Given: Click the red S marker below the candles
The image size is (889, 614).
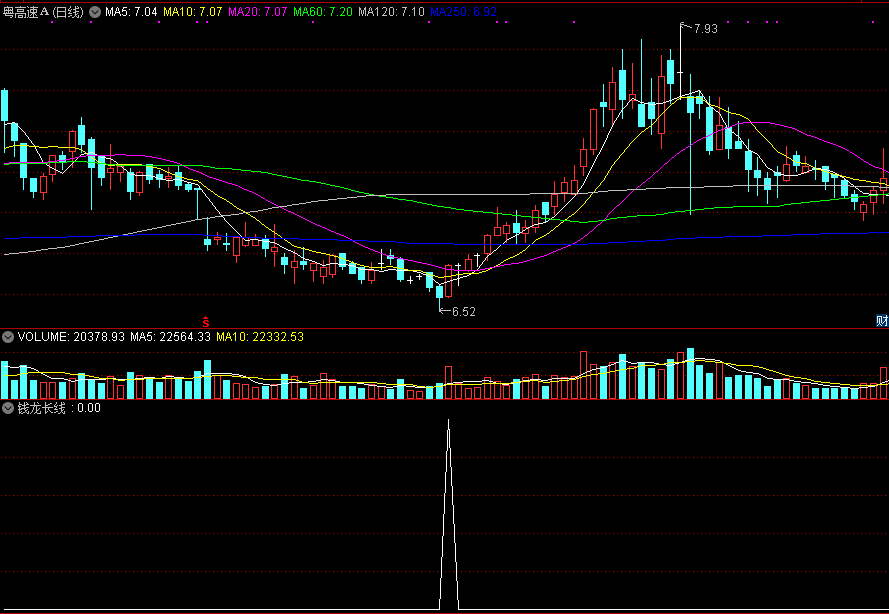Looking at the screenshot, I should [206, 322].
